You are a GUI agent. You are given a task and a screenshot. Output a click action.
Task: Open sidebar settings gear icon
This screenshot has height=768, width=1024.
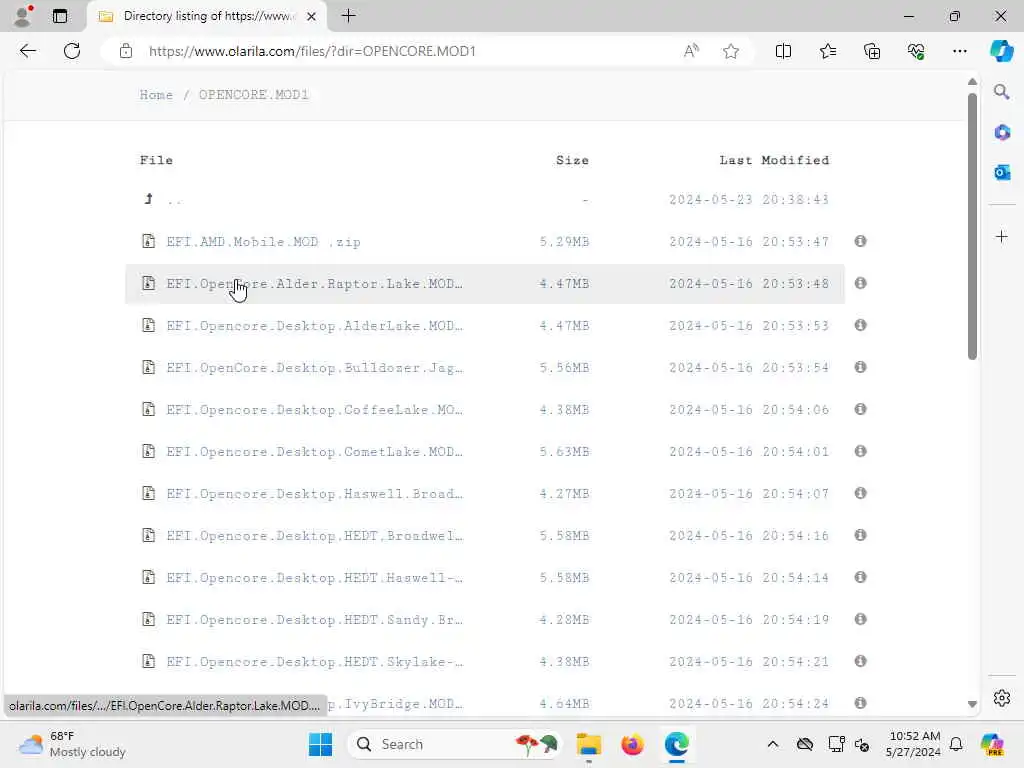[1002, 698]
